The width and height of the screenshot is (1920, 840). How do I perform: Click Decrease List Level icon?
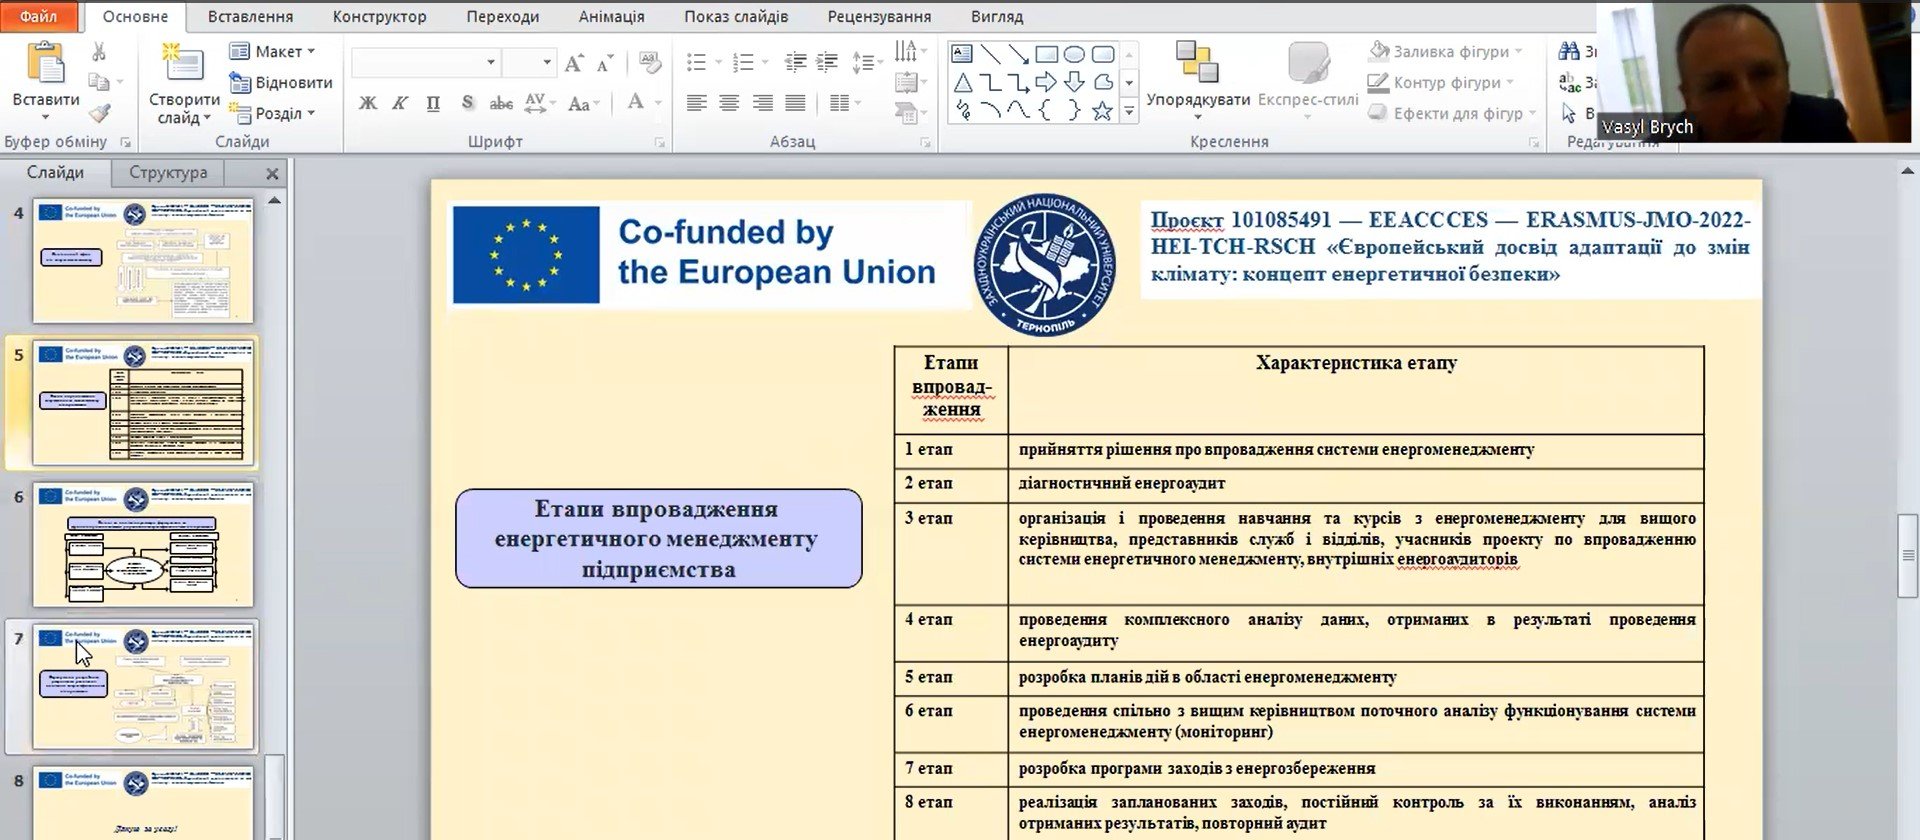pyautogui.click(x=795, y=63)
